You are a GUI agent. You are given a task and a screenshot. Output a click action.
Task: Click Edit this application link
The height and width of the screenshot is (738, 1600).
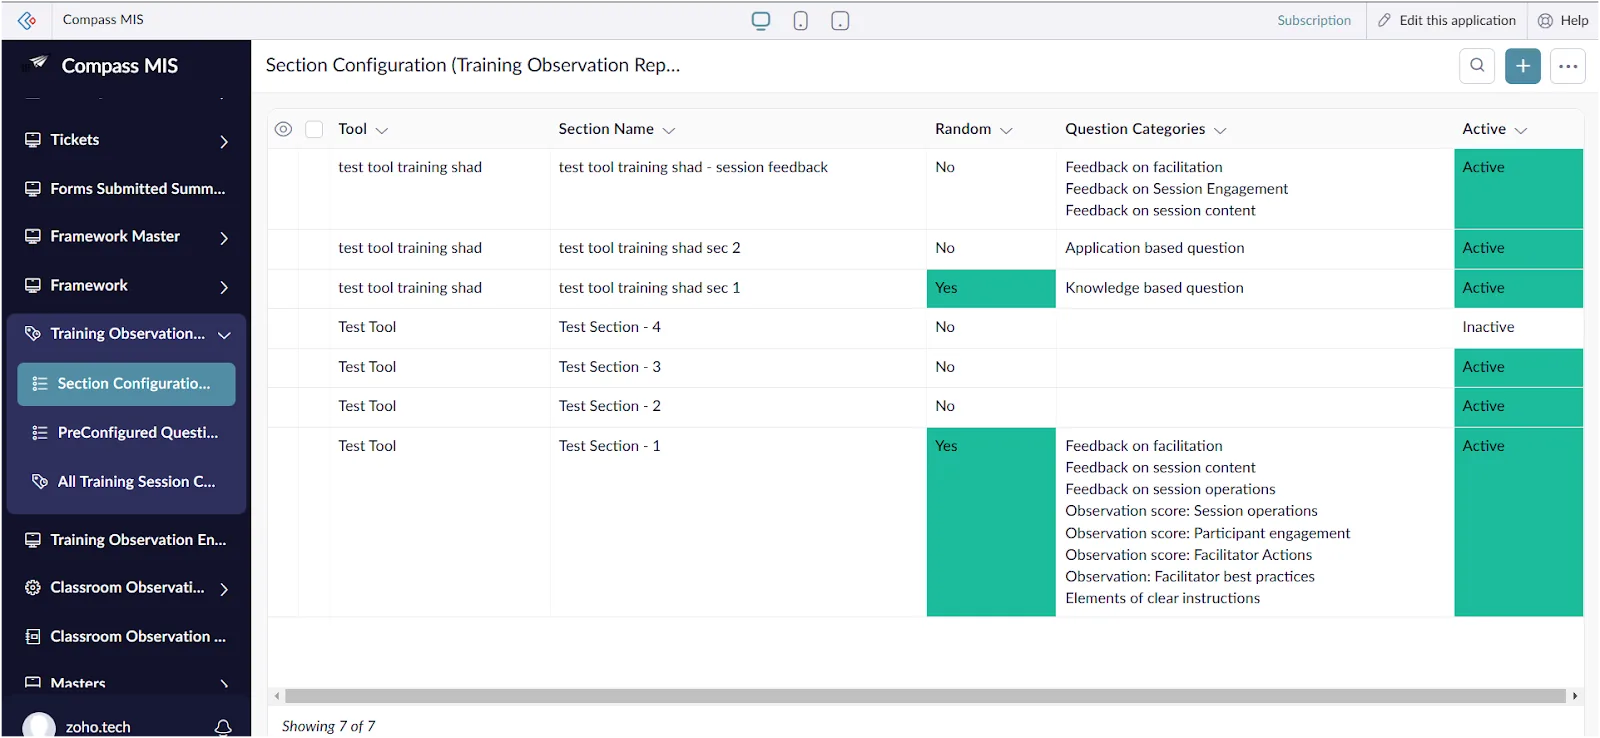(1457, 20)
